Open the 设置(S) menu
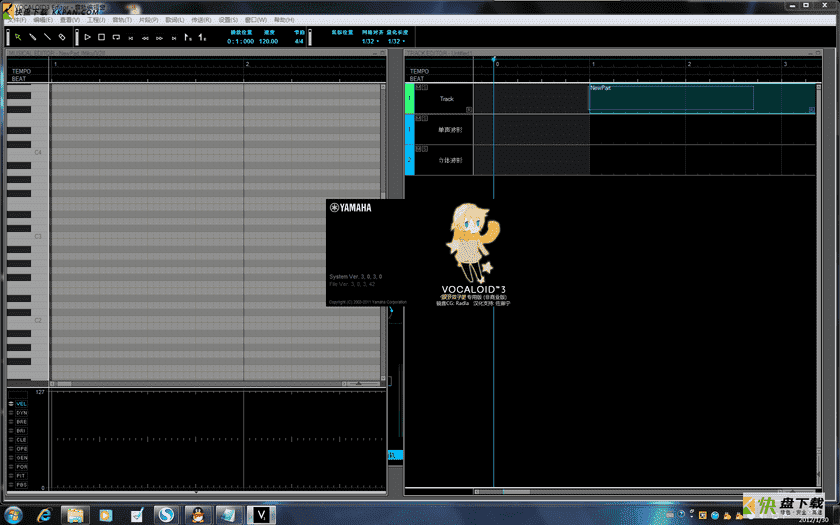 pos(228,20)
